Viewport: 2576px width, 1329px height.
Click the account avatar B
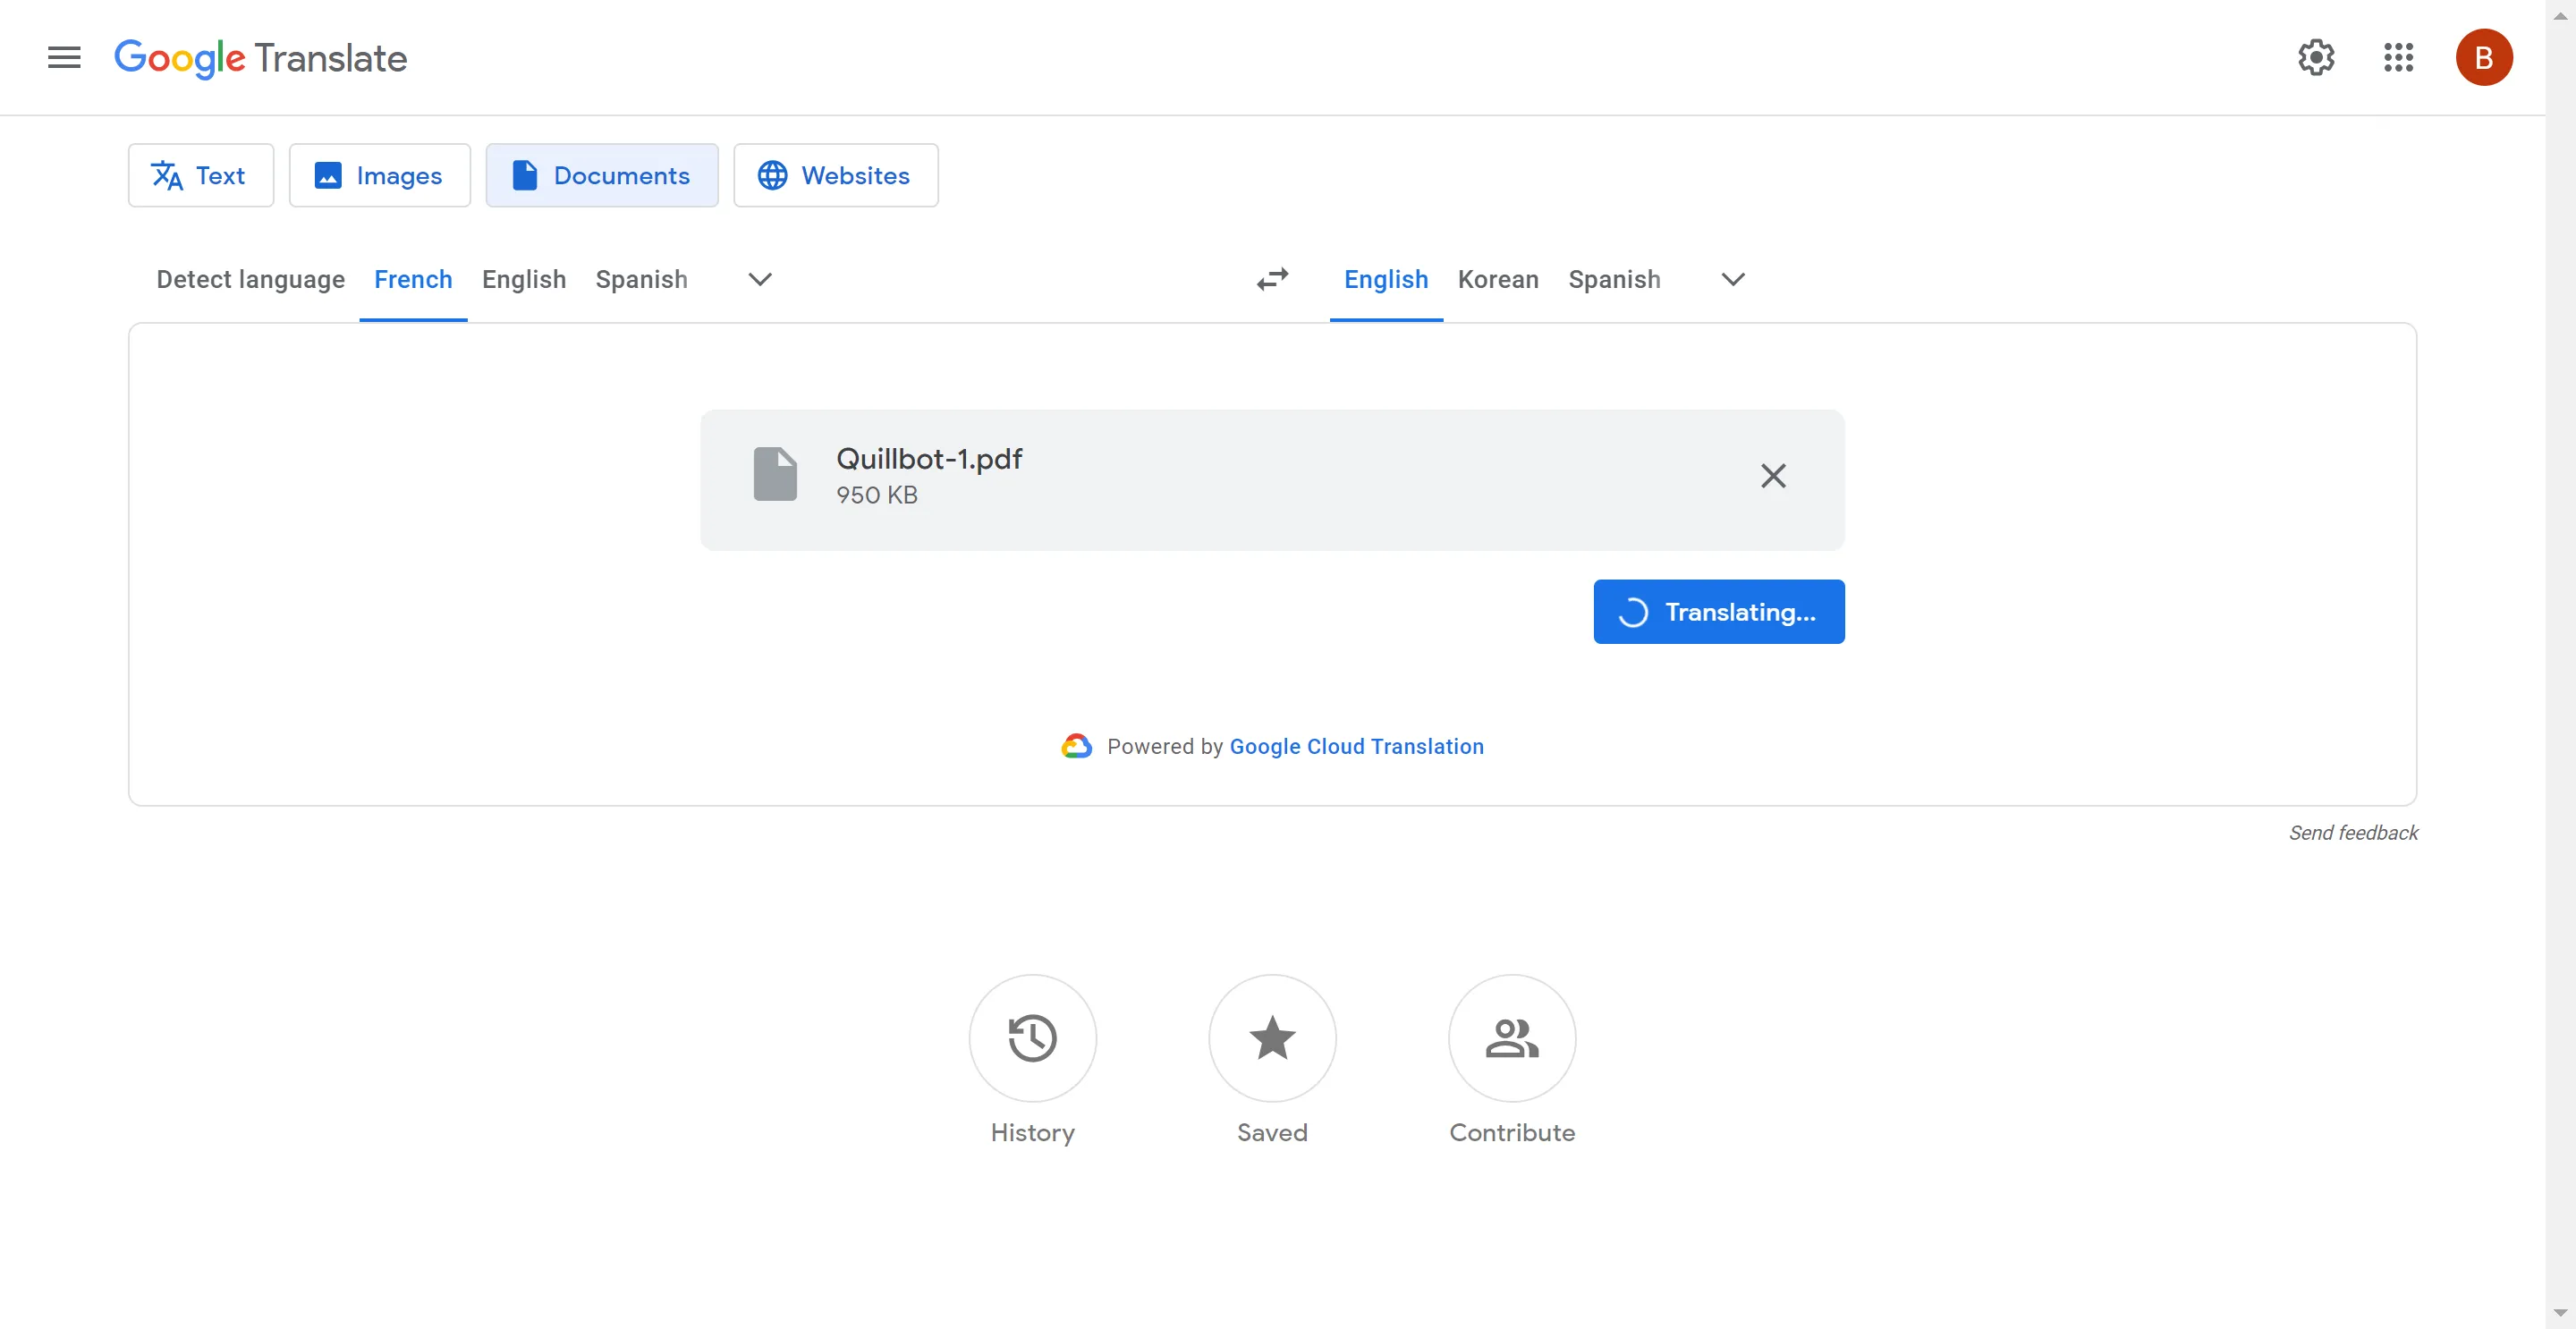click(x=2484, y=57)
